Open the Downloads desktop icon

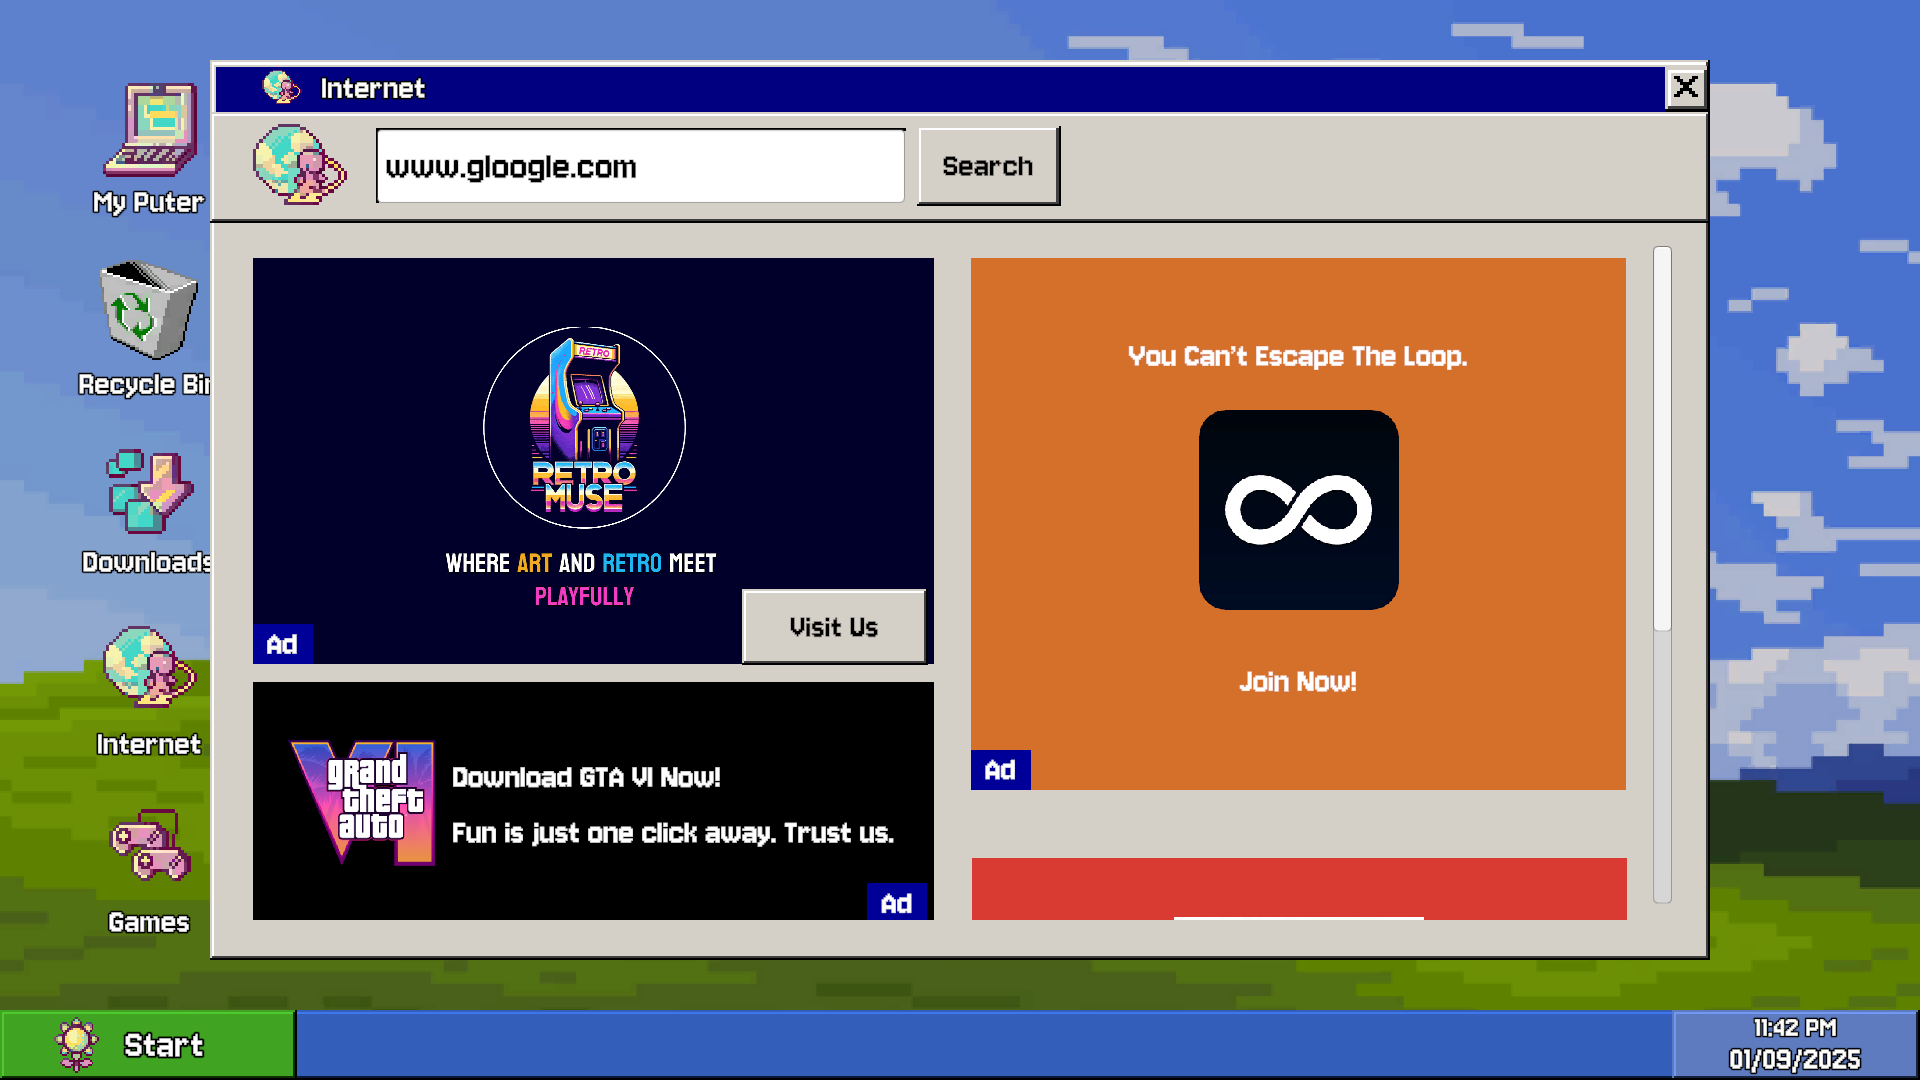(150, 492)
